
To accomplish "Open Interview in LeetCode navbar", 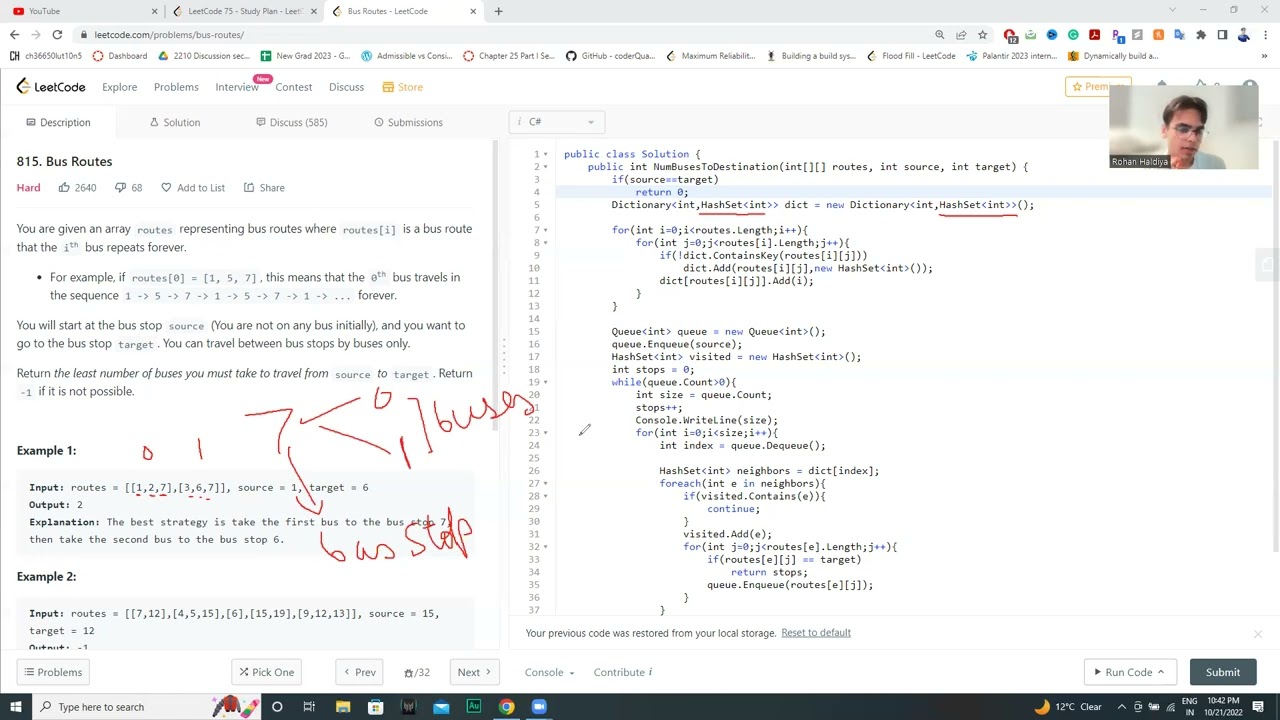I will (x=237, y=87).
